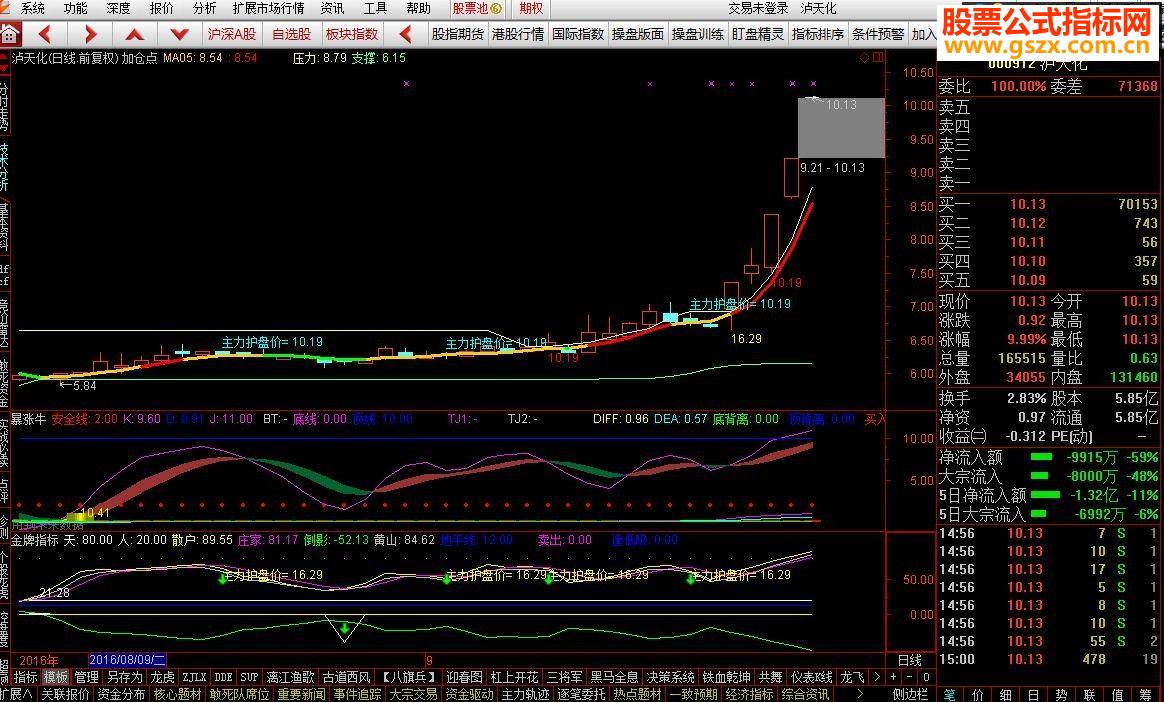Click the red down arrow toolbar icon
This screenshot has width=1164, height=702.
(179, 34)
